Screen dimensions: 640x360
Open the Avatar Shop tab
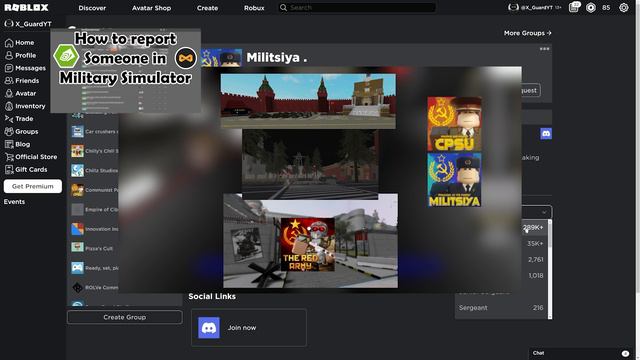[151, 8]
